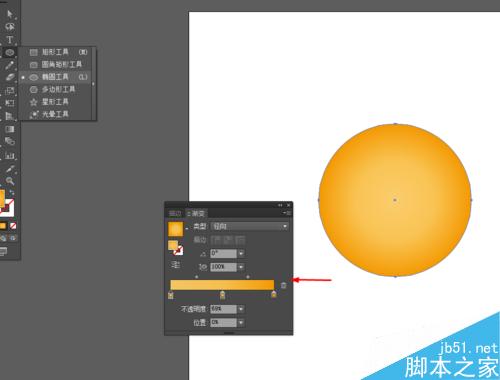Click the gradient angle input field
Screen dimensions: 500x380
(223, 253)
